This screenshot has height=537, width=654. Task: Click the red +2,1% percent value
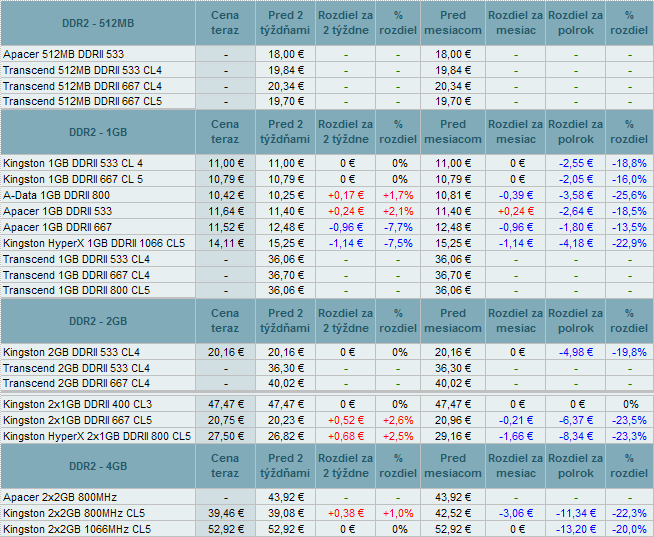pyautogui.click(x=398, y=211)
